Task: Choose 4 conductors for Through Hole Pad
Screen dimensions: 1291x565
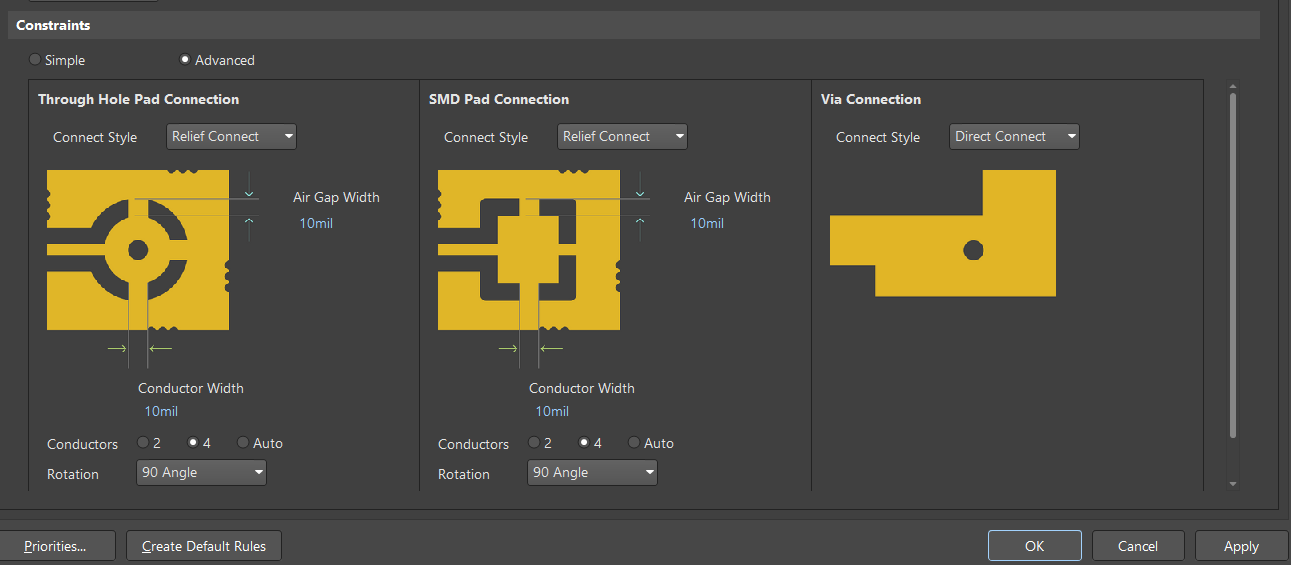Action: [x=193, y=443]
